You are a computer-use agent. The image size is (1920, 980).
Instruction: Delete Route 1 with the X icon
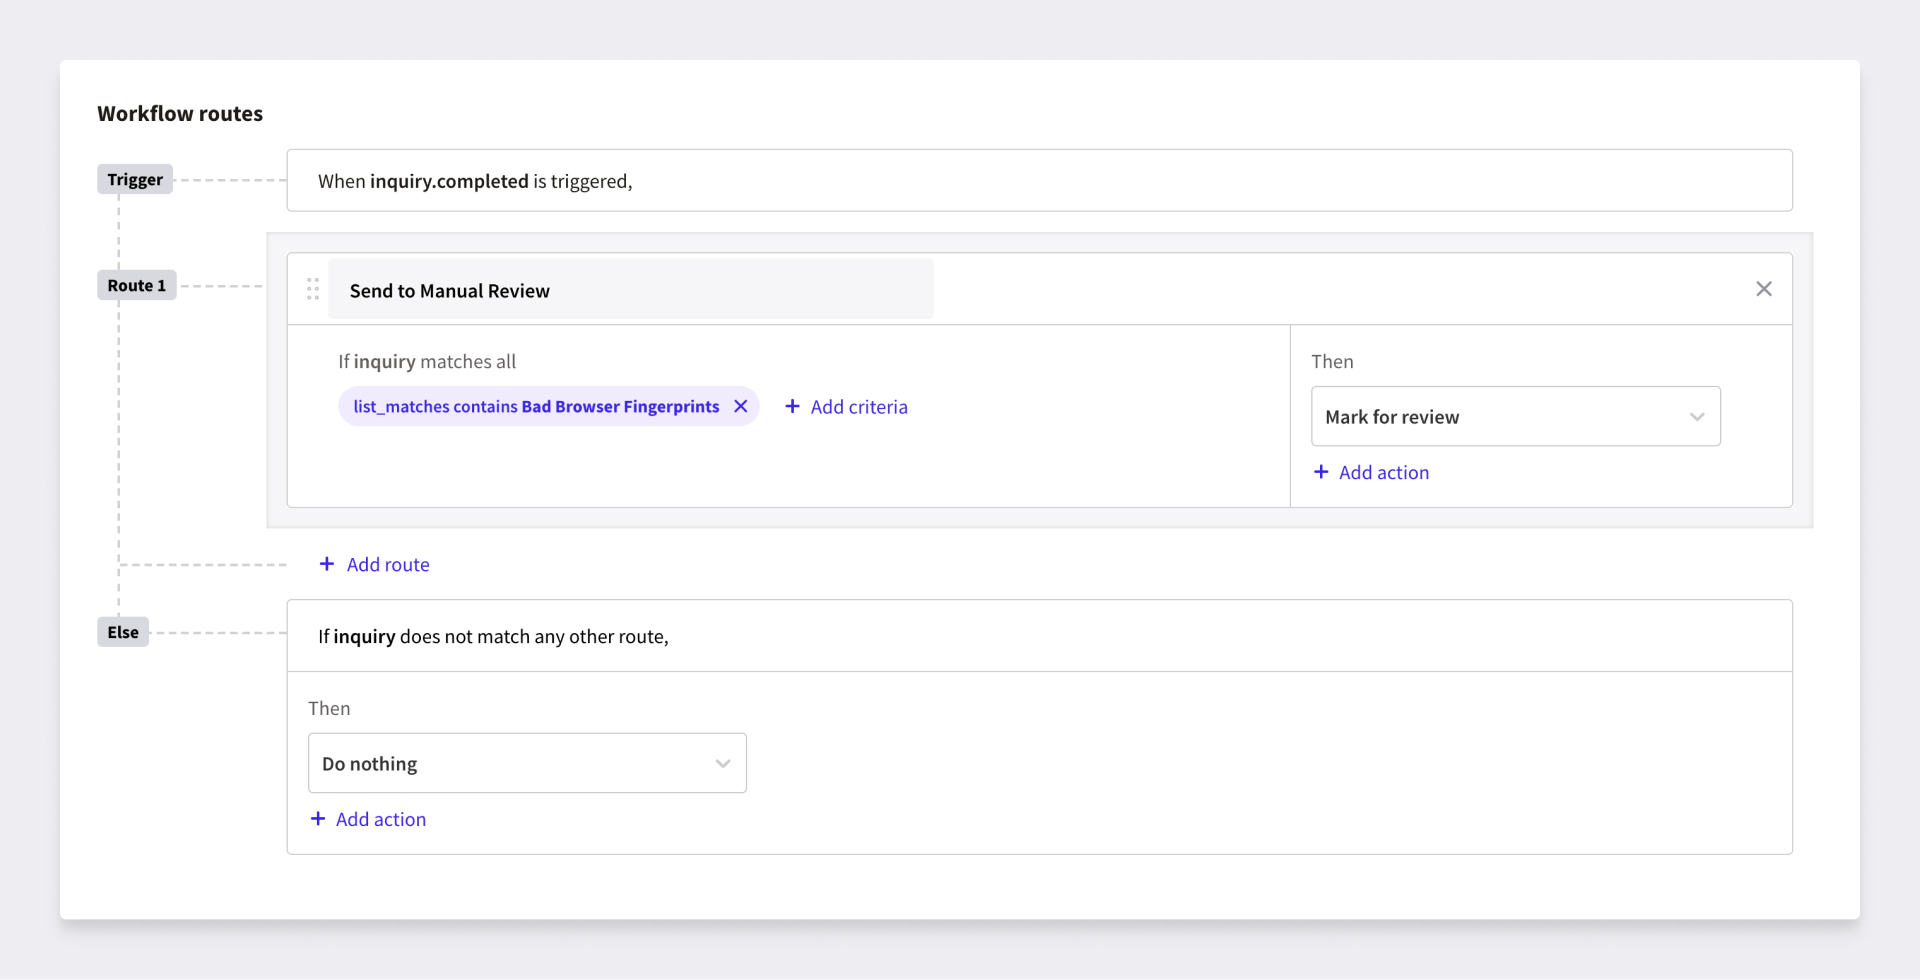click(x=1764, y=289)
